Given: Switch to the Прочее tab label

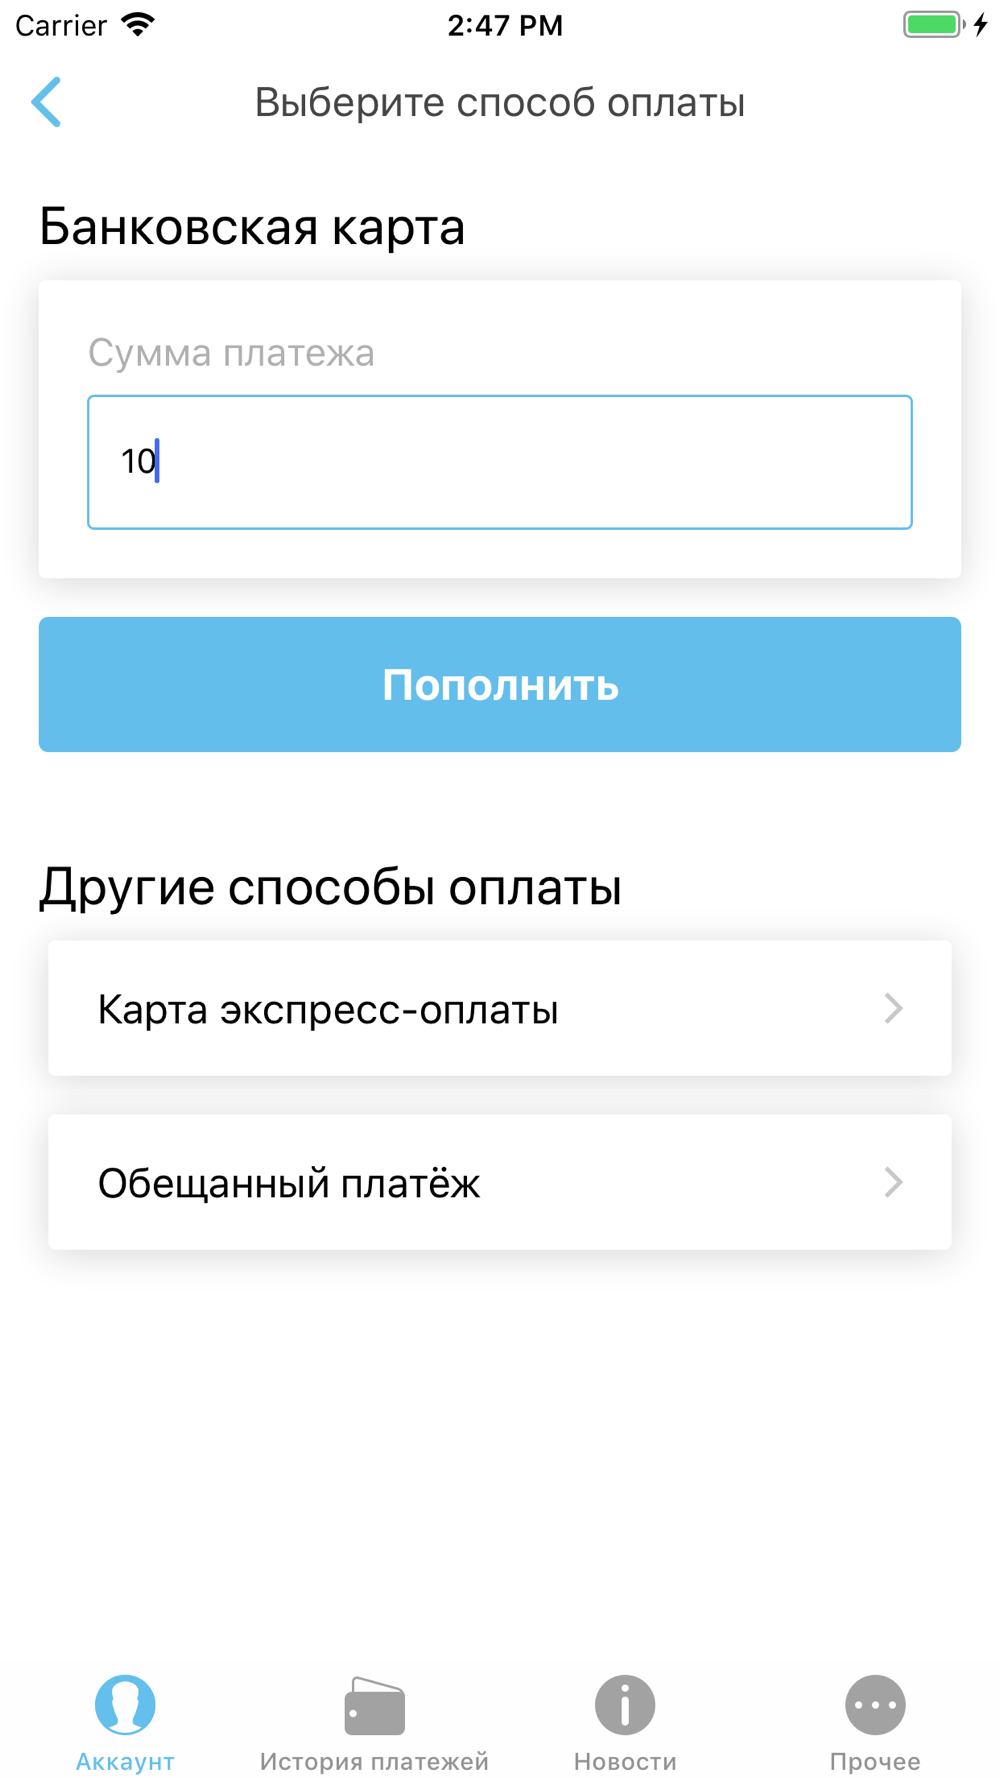Looking at the screenshot, I should 875,1761.
